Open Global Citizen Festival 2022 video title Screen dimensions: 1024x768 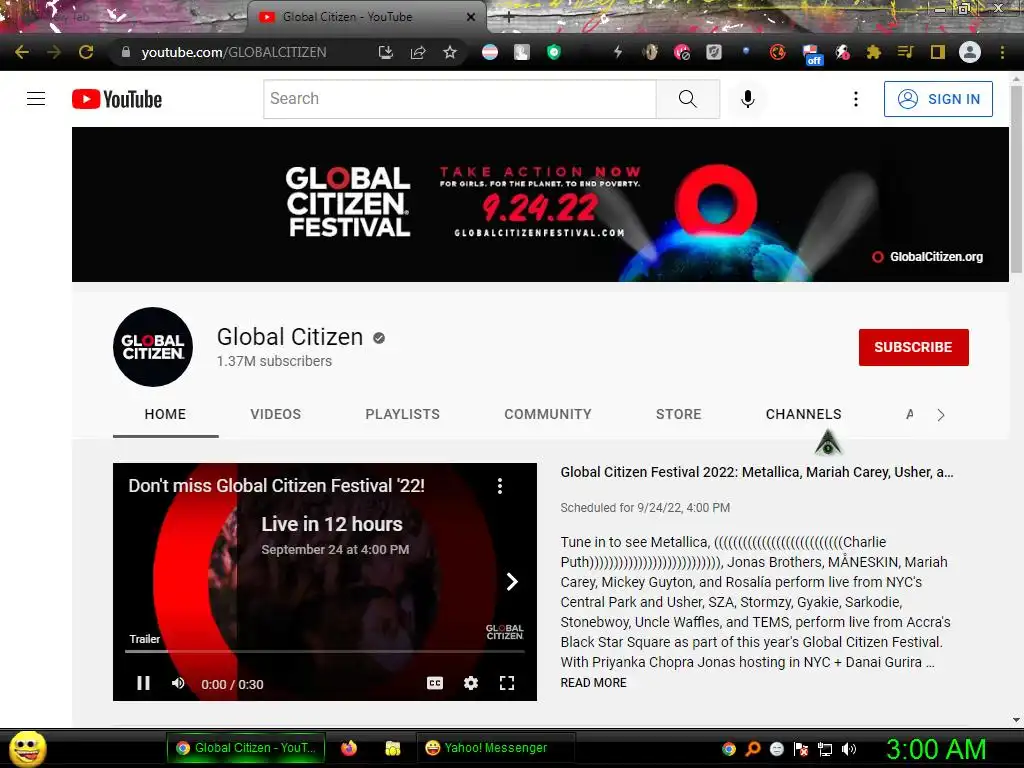[x=757, y=472]
